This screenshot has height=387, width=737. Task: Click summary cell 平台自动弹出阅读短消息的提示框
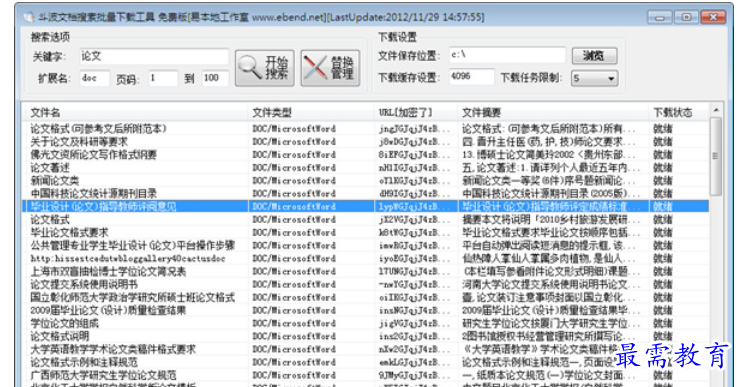point(549,245)
